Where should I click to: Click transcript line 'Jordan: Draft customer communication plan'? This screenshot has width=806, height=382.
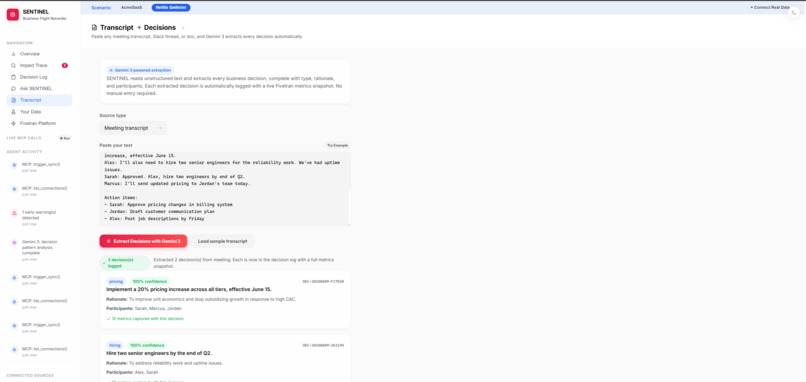[x=159, y=211]
